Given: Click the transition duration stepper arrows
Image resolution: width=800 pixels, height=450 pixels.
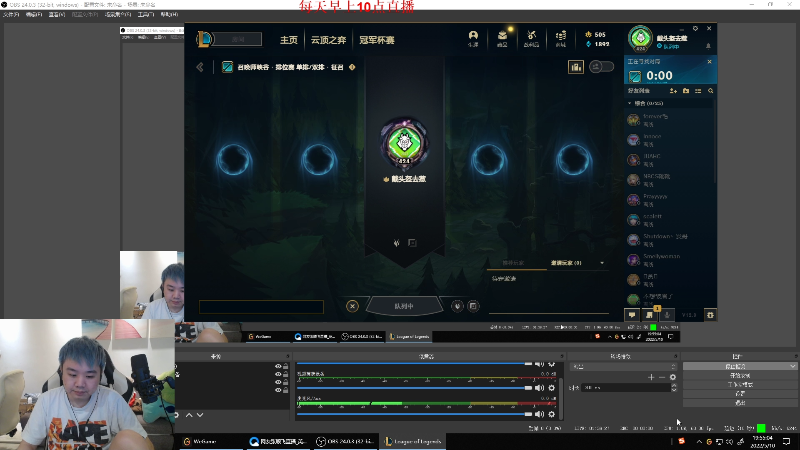Looking at the screenshot, I should point(674,388).
